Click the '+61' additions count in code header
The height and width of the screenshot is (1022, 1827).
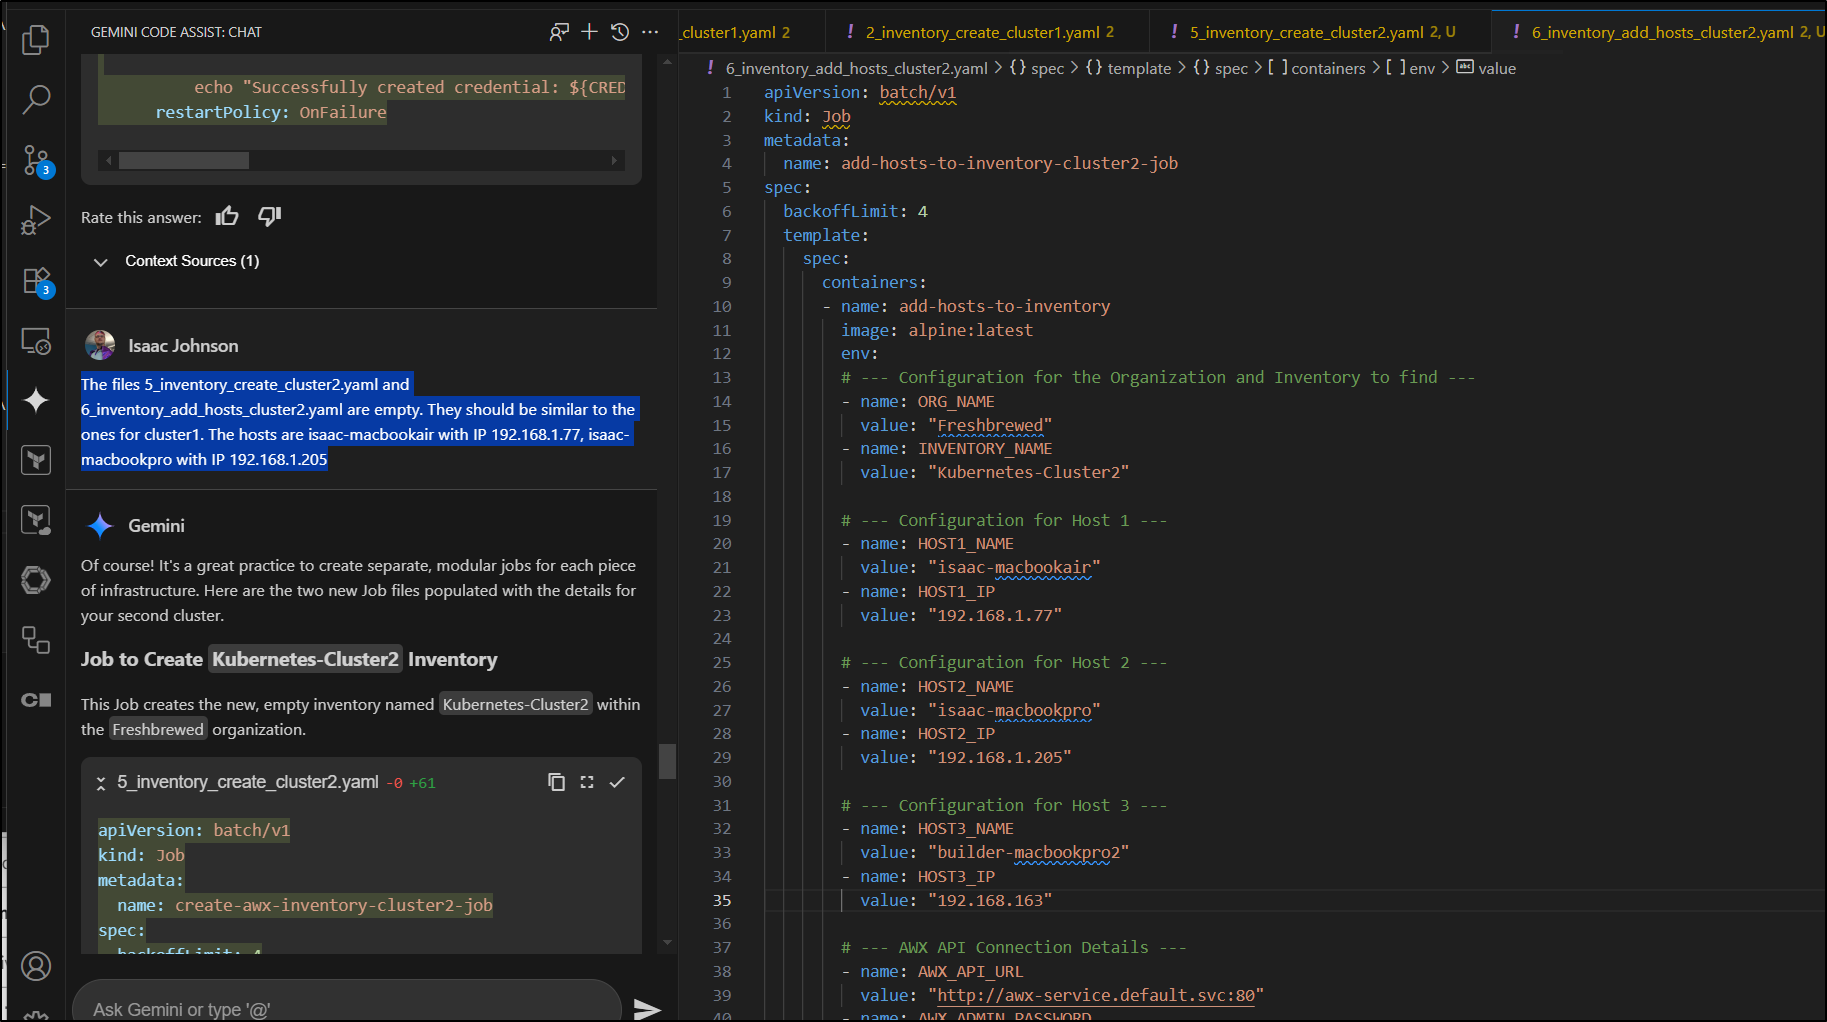[422, 783]
